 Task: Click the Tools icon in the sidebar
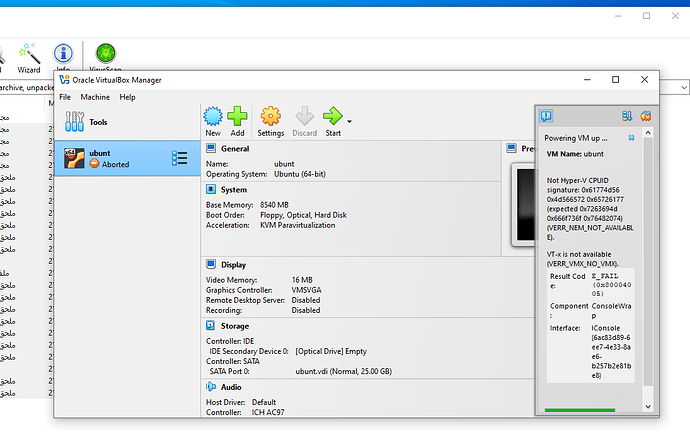point(75,122)
